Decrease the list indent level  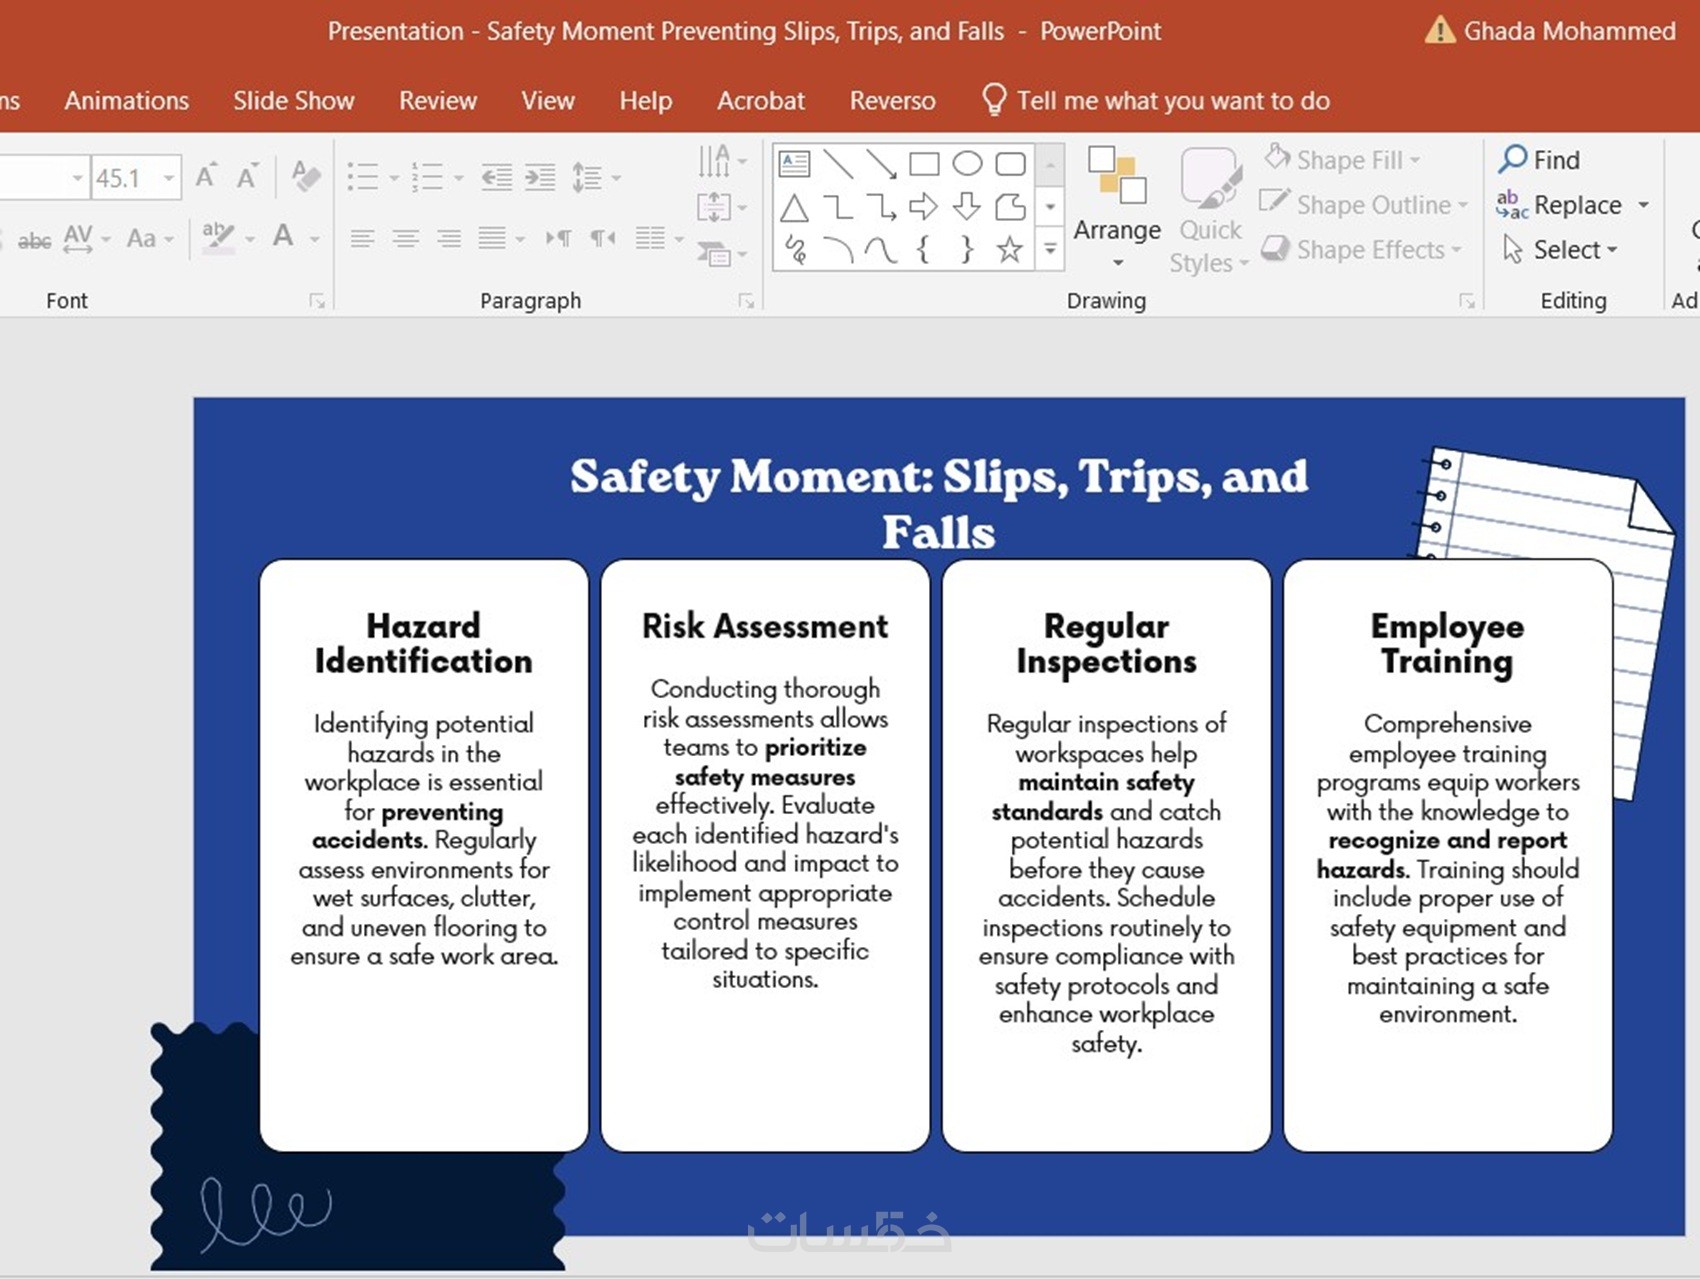(497, 178)
